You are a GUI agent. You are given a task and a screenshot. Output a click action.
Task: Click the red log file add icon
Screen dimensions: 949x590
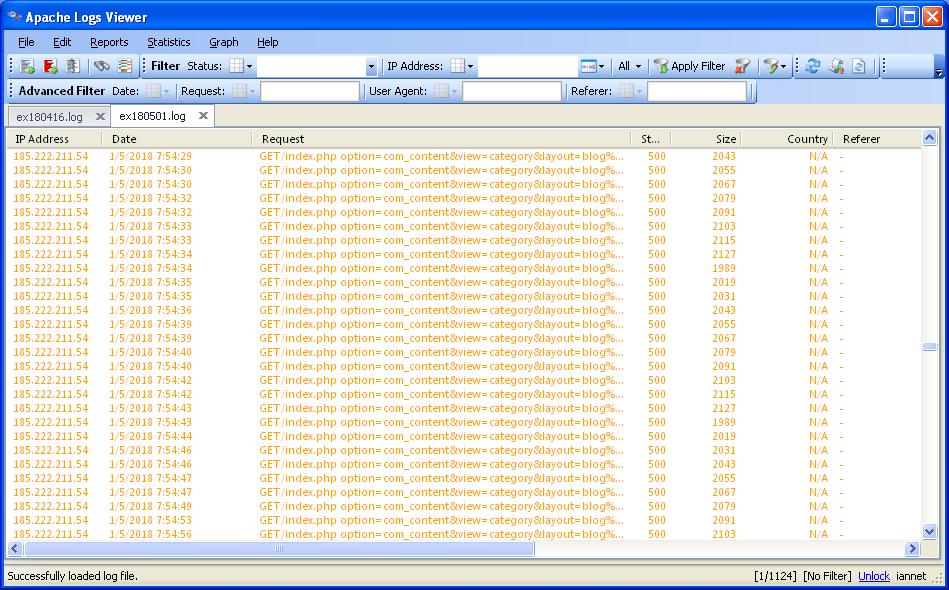click(50, 66)
